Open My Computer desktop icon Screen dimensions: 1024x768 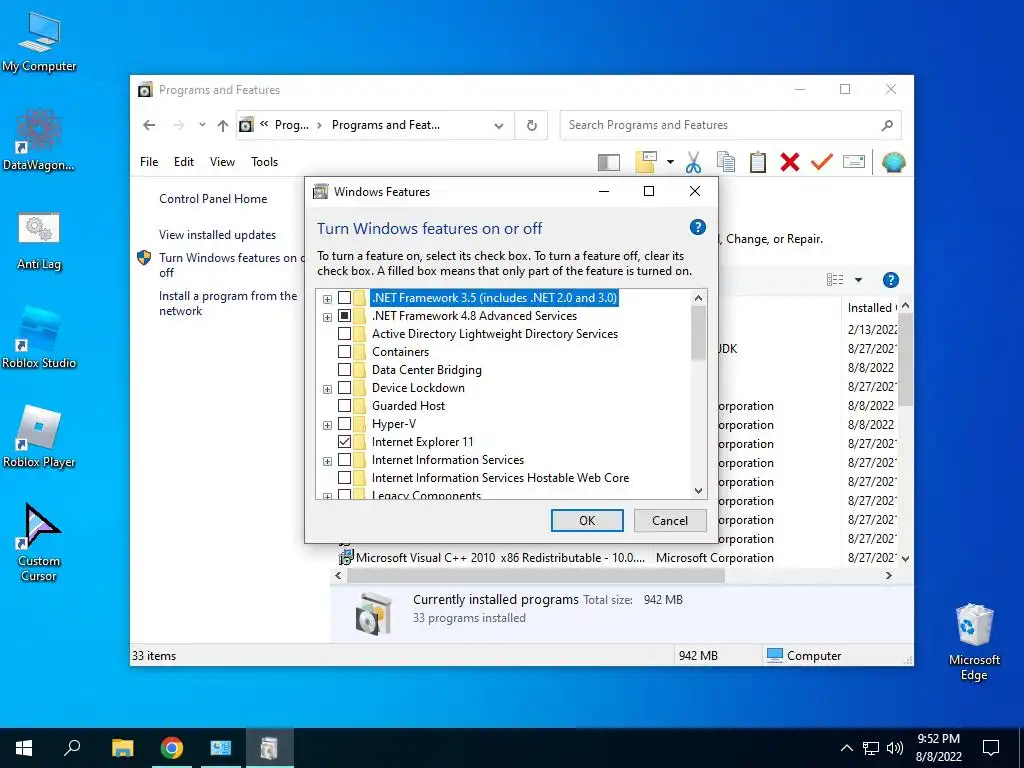[x=39, y=42]
